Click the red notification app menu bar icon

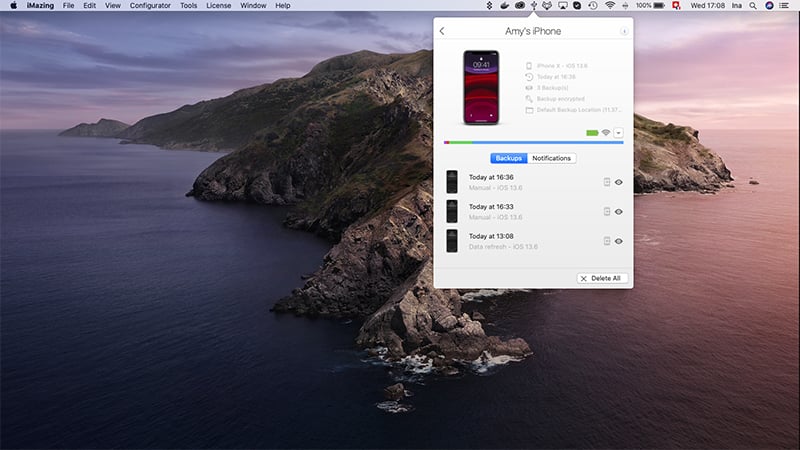tap(676, 6)
